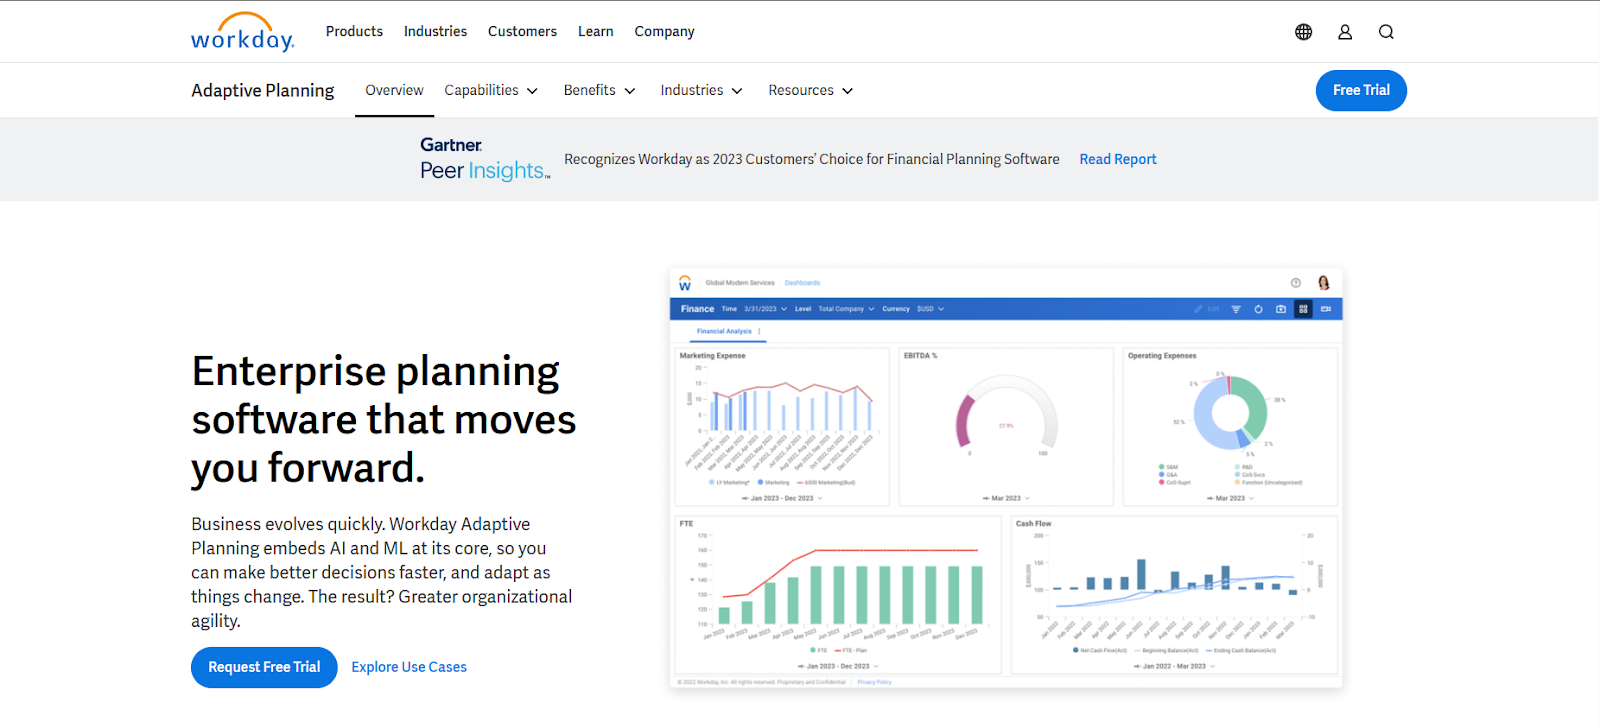The height and width of the screenshot is (728, 1600).
Task: Open the user account icon
Action: 1345,32
